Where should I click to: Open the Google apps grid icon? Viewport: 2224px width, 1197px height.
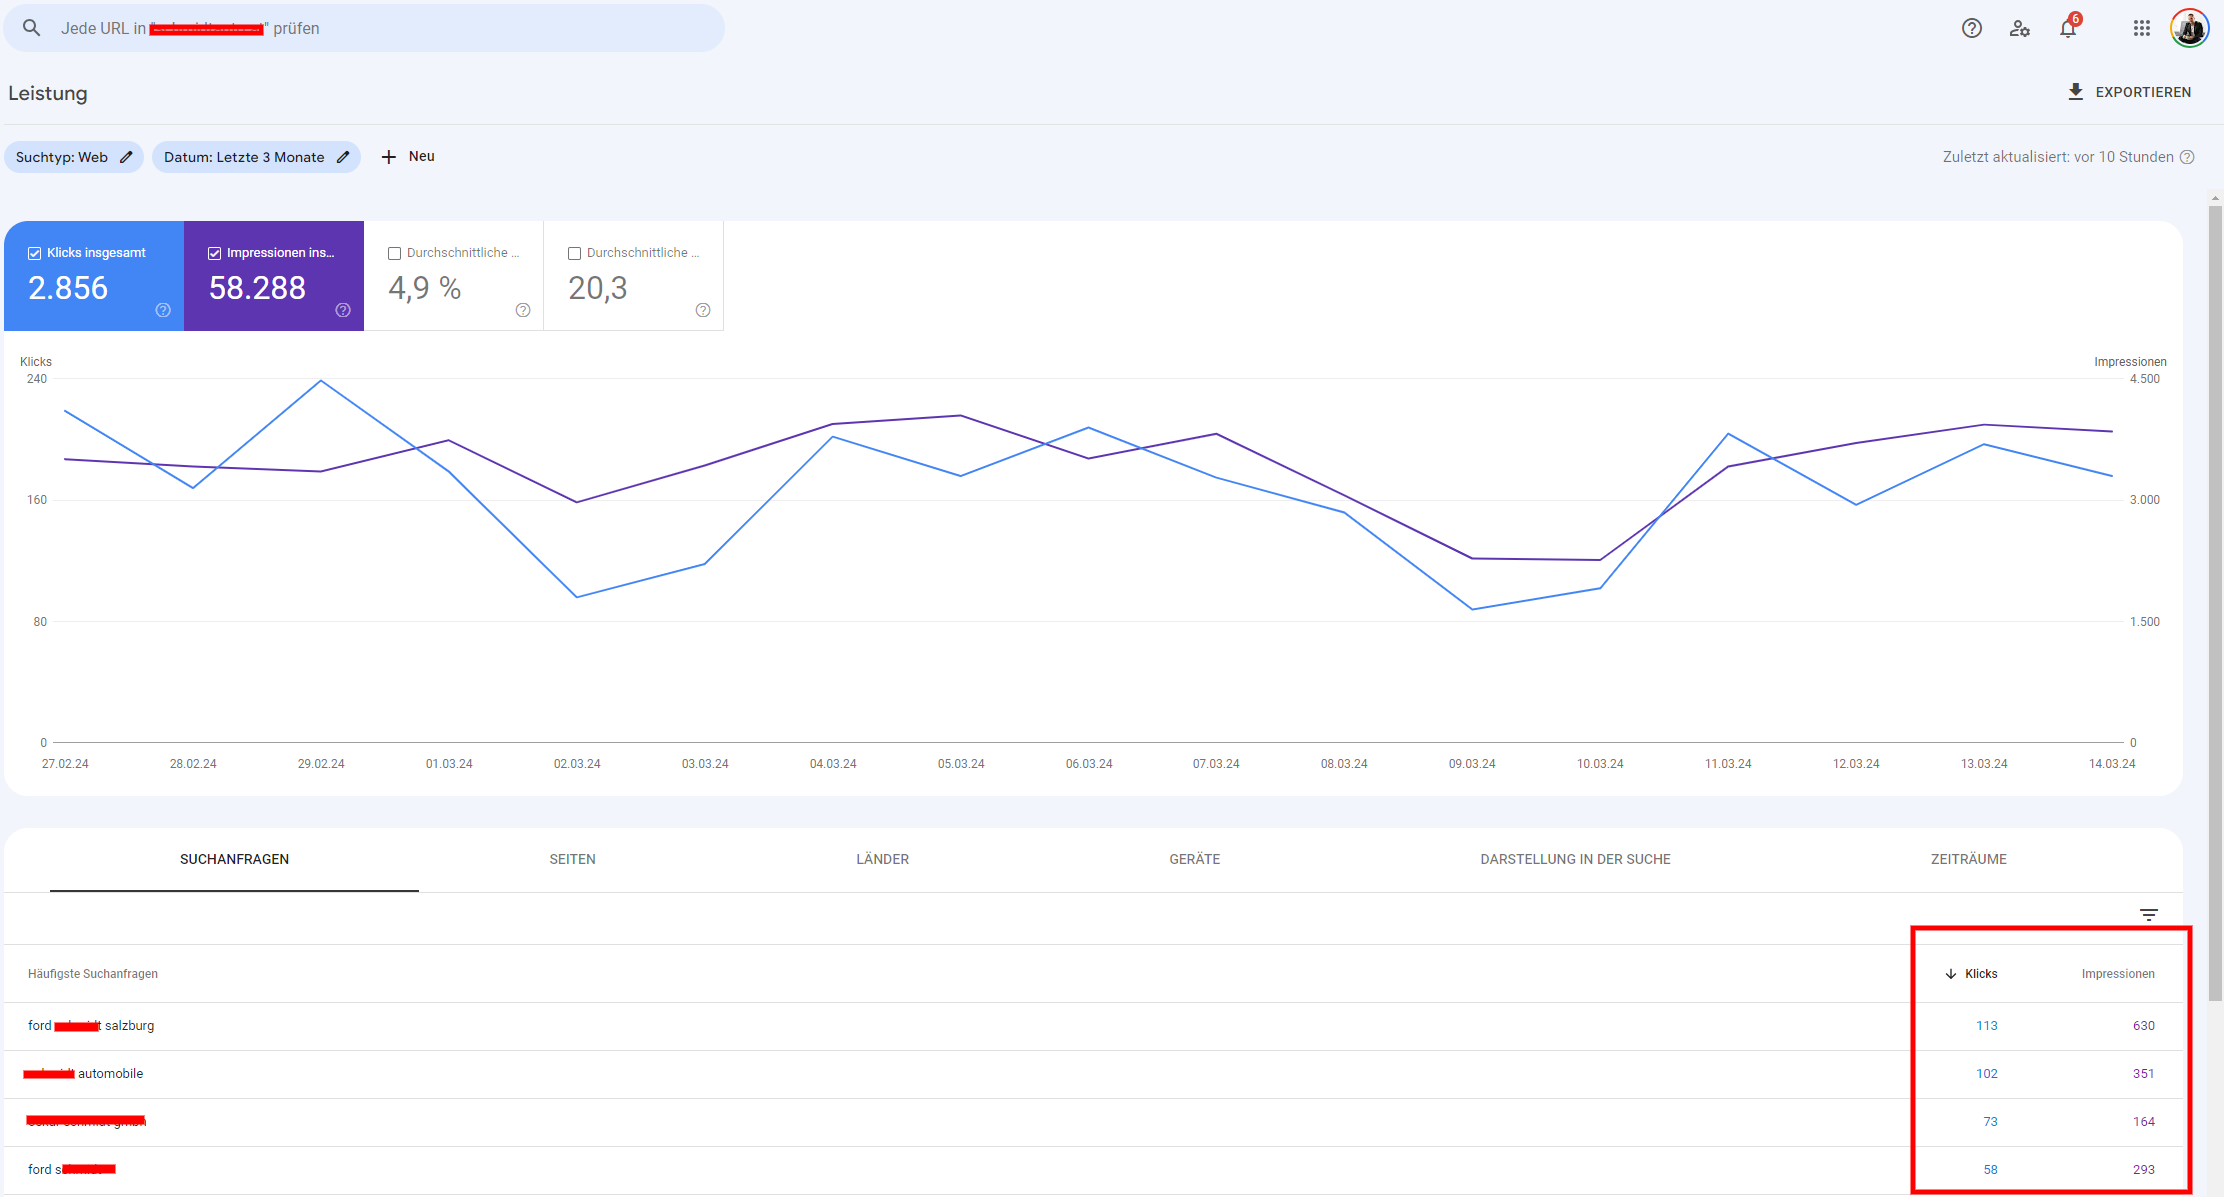tap(2141, 28)
